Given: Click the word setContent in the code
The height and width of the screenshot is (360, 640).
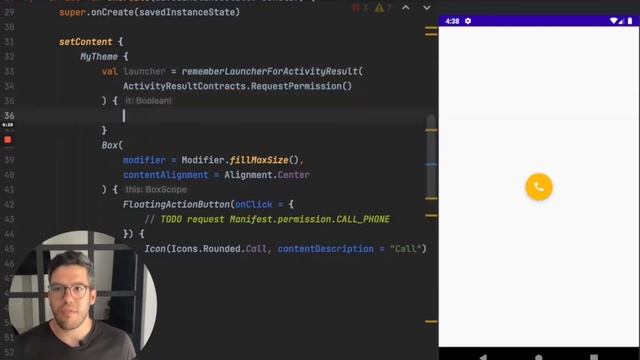Looking at the screenshot, I should [x=85, y=42].
